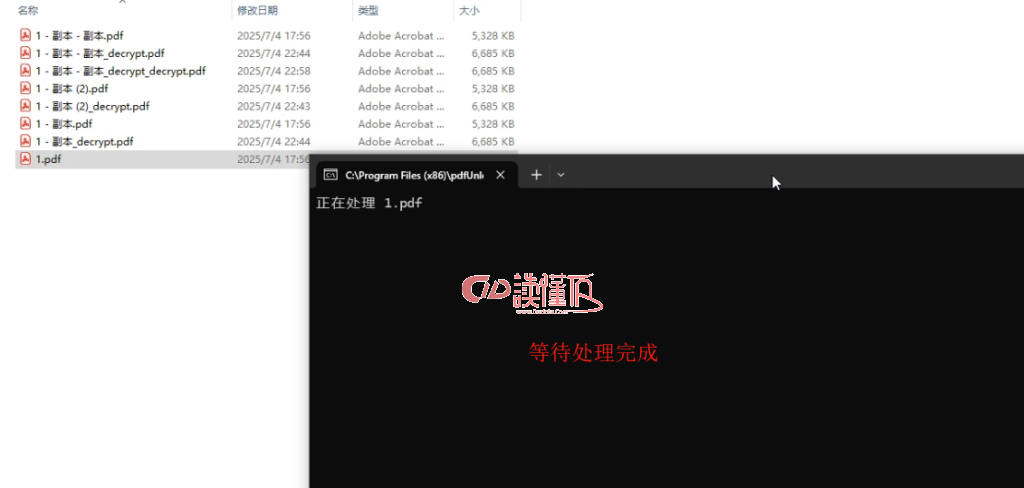Select file name 1 - 副本 (2)_decrypt.pdf
Screen dimensions: 1024x488
tap(93, 106)
